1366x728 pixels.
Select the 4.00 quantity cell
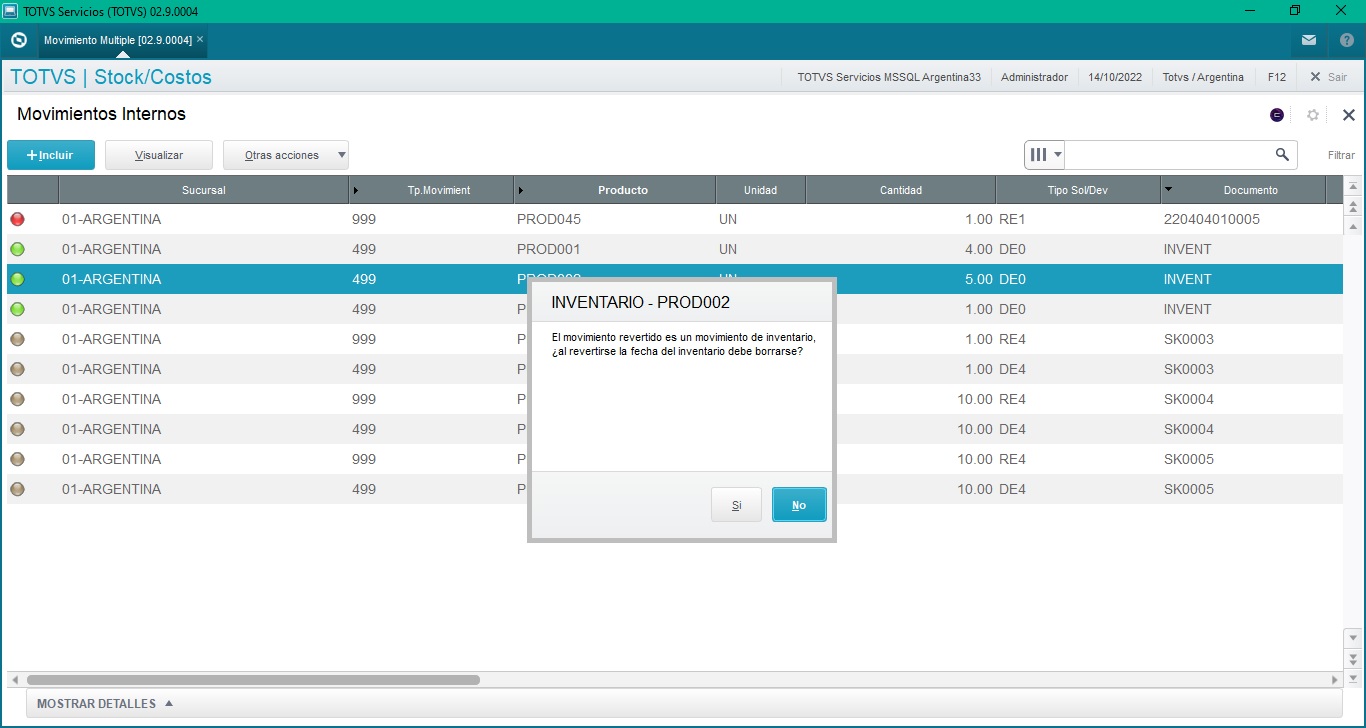pos(978,249)
